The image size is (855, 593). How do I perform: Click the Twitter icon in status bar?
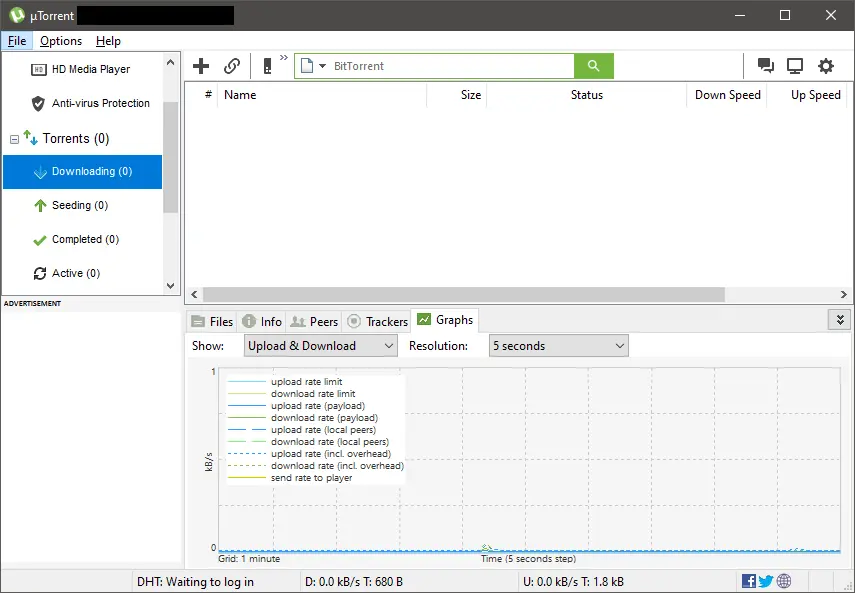tap(764, 580)
